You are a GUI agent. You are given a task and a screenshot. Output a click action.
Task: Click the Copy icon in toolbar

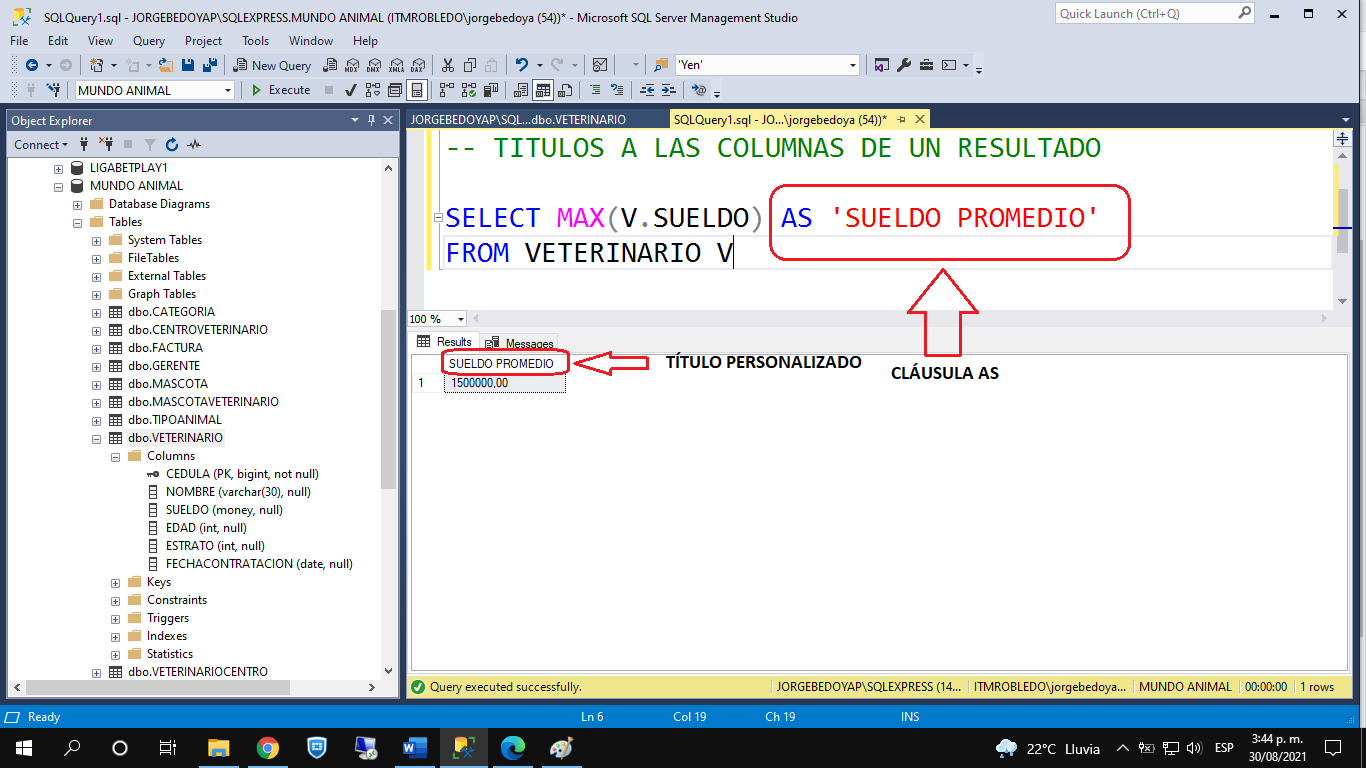(468, 65)
